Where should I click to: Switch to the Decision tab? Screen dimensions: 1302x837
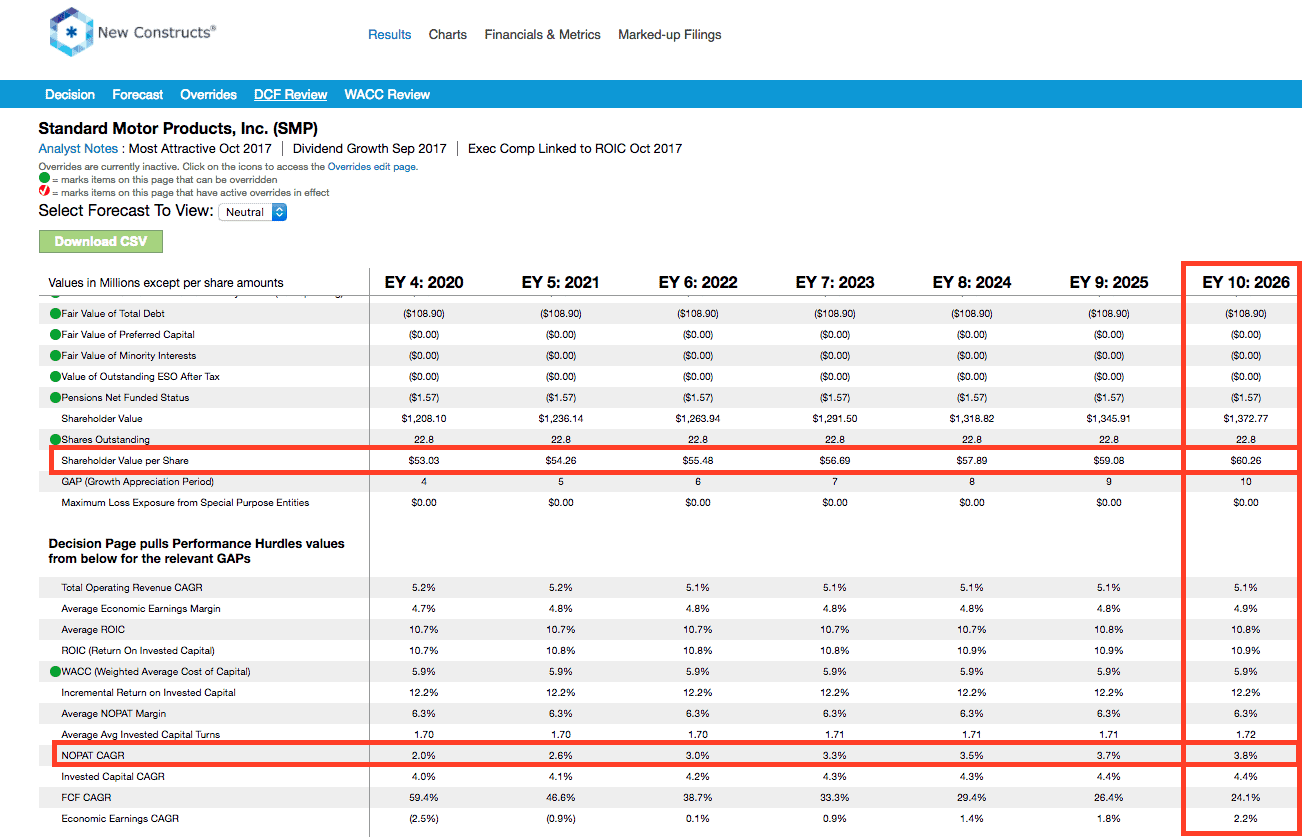(70, 95)
